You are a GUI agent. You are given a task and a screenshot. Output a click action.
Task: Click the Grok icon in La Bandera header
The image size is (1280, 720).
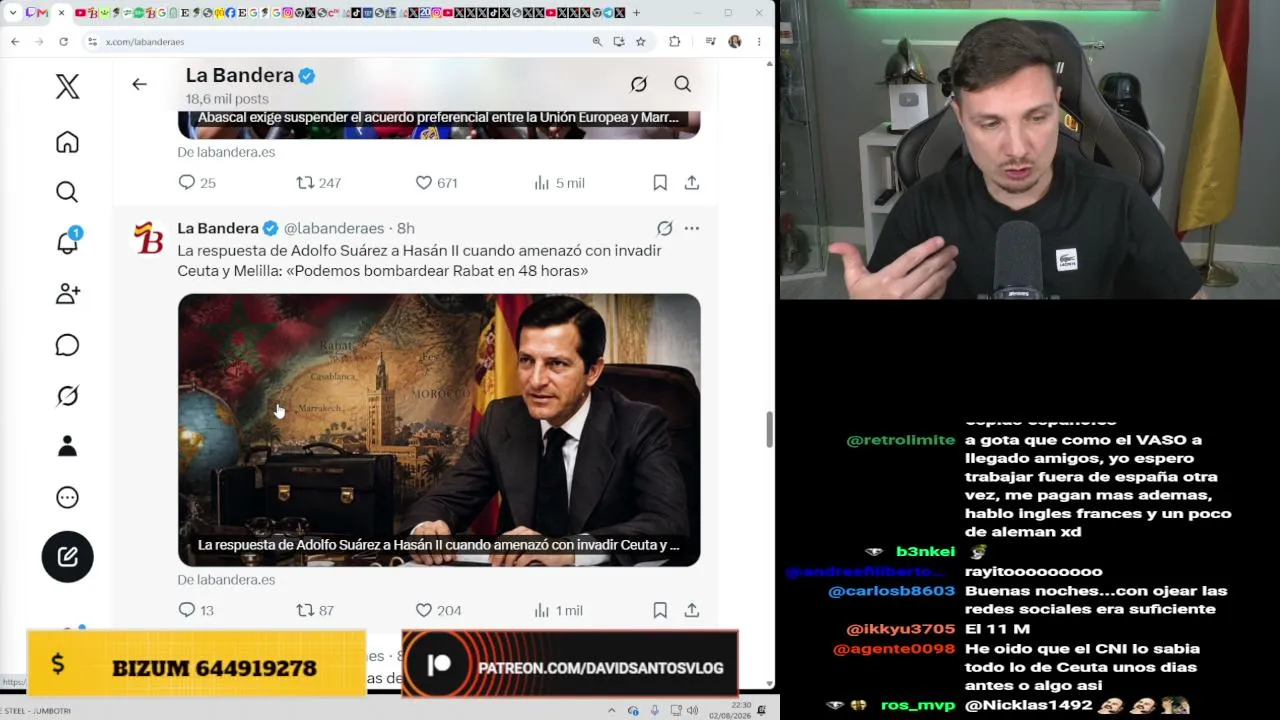click(x=638, y=84)
